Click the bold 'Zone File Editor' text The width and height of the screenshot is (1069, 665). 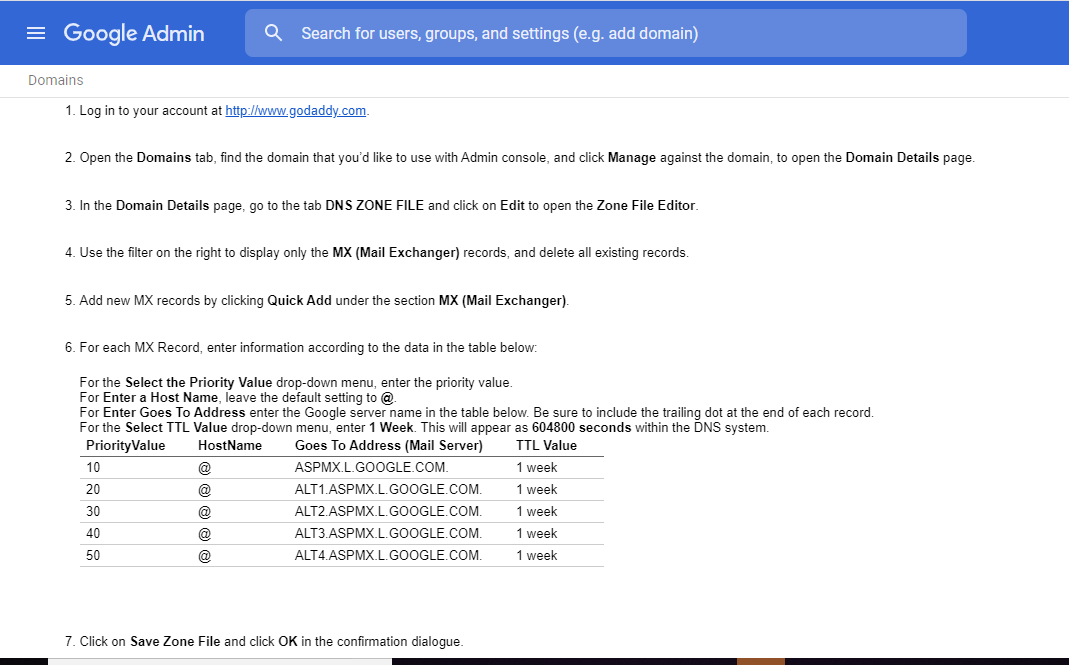point(646,205)
